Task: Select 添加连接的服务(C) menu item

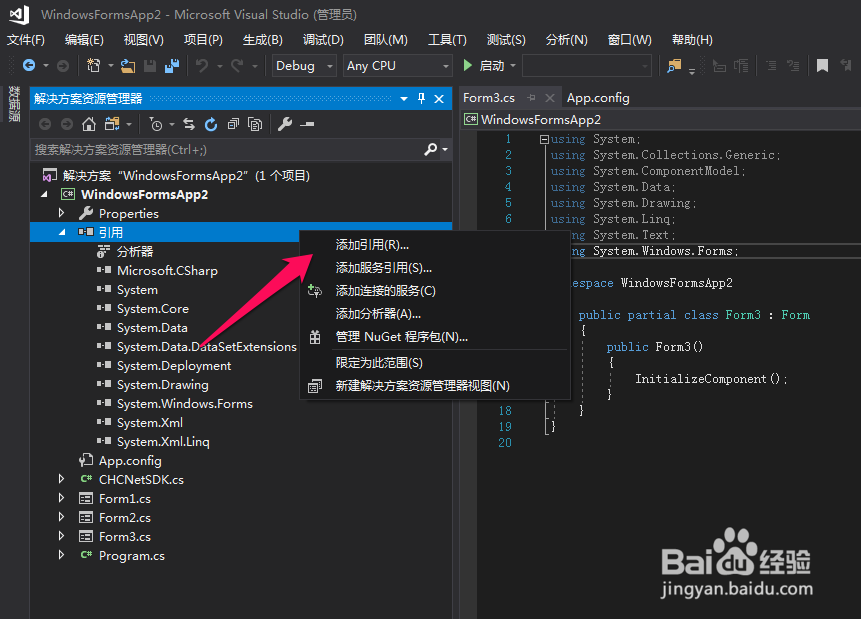Action: click(435, 291)
